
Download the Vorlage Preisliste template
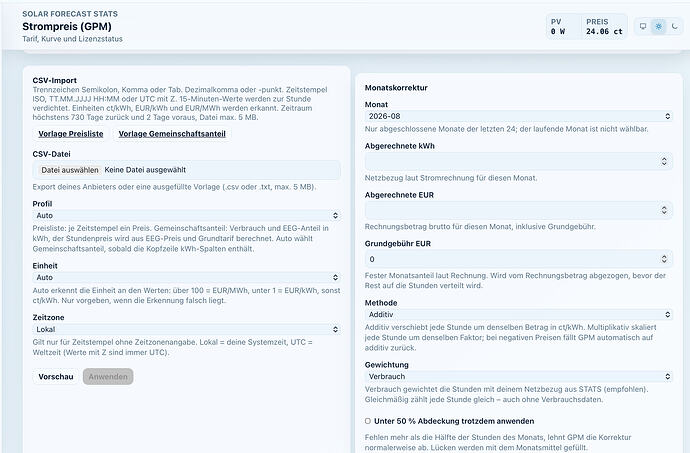pos(71,134)
